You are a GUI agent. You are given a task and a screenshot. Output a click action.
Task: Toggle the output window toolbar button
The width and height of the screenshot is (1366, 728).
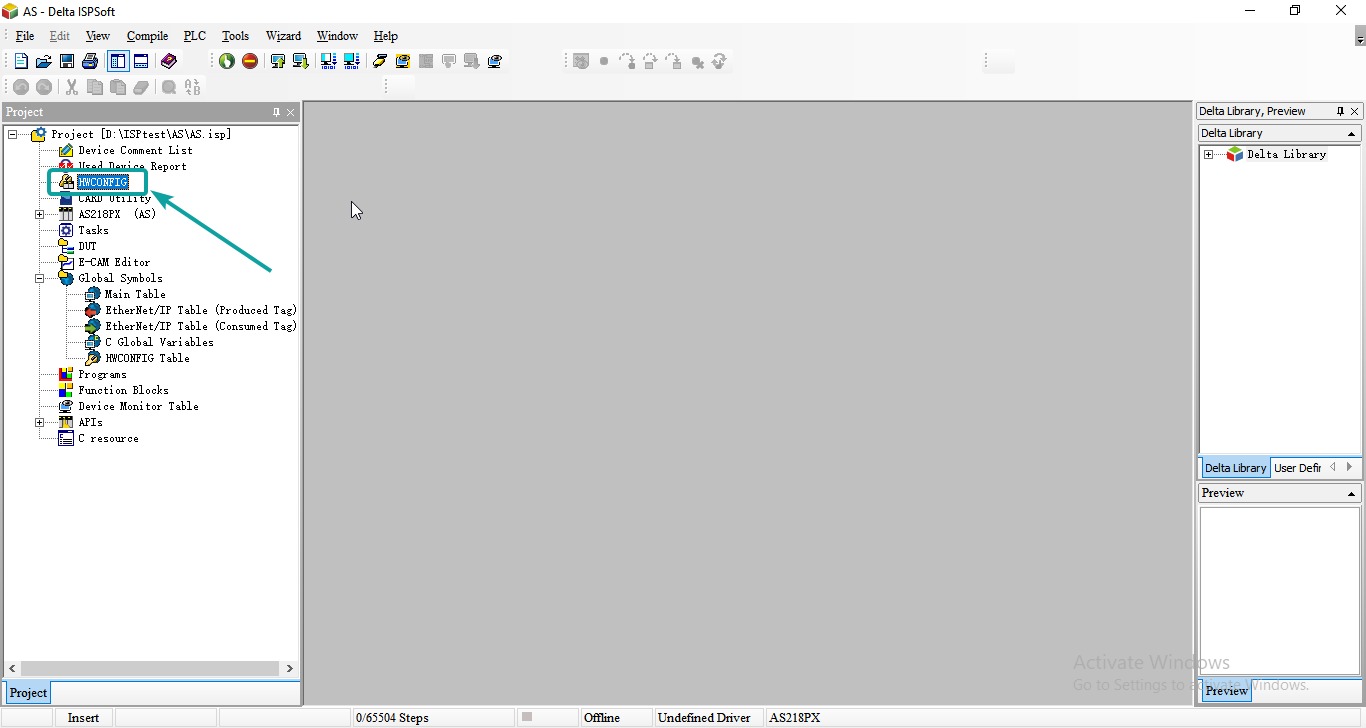coord(141,61)
